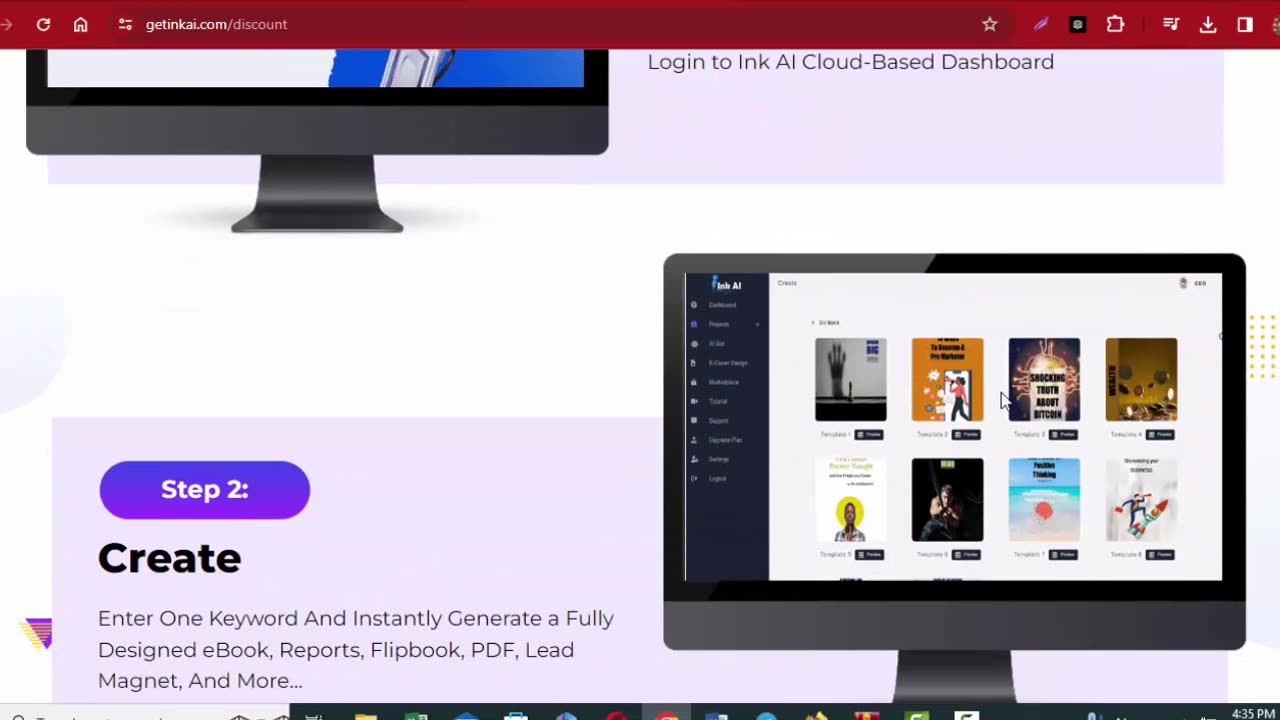
Task: Click 'Login to Ink AI Cloud-Based Dashboard' text
Action: click(850, 62)
